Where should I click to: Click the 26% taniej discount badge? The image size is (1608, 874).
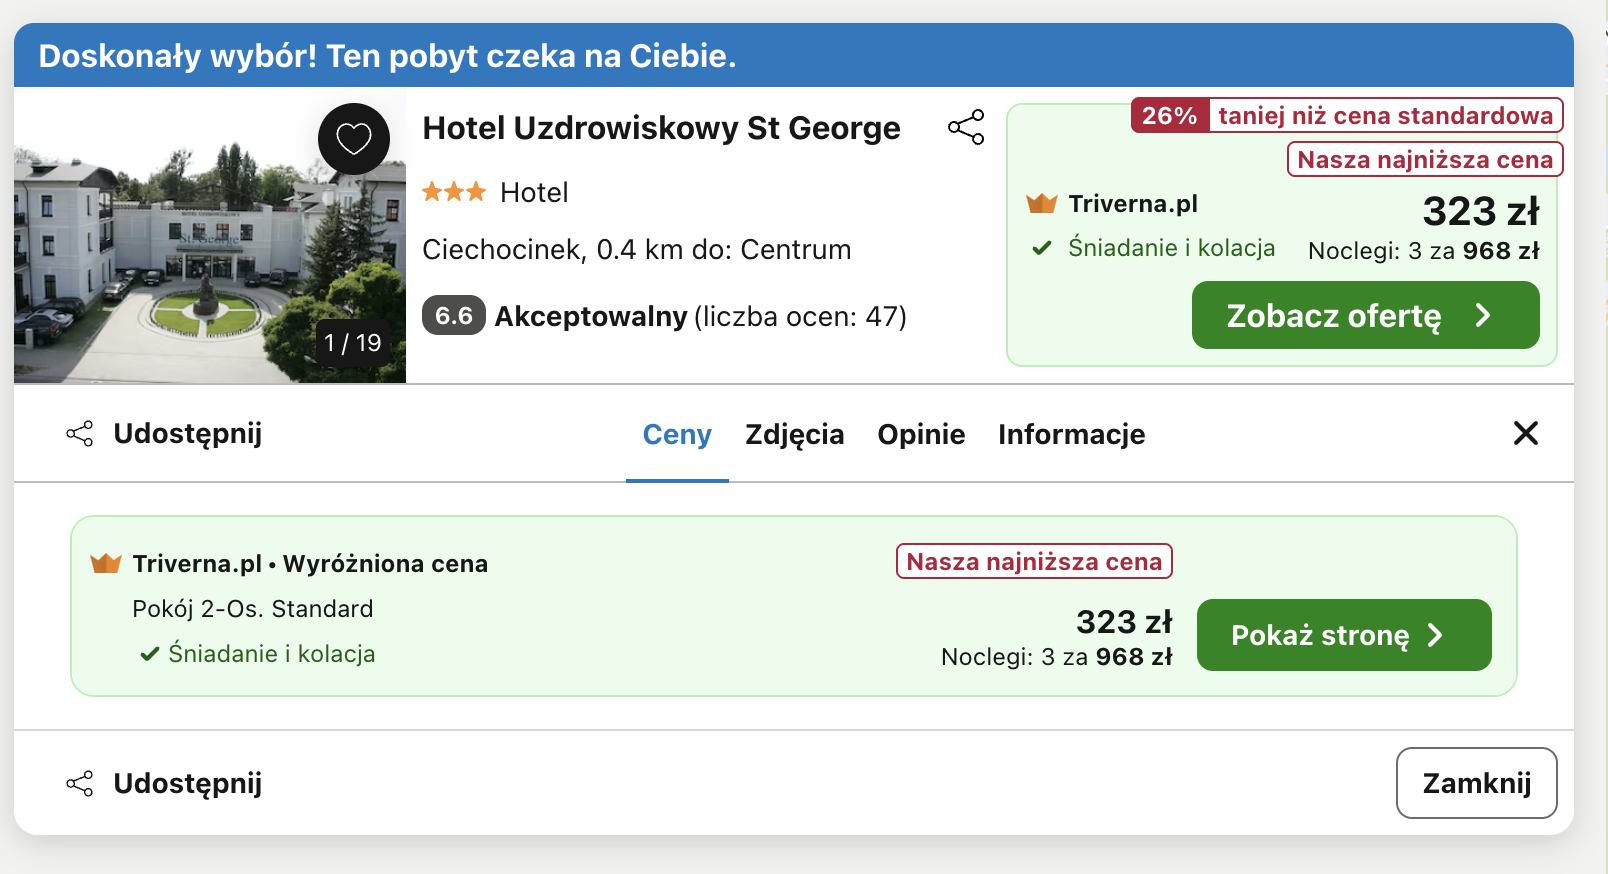pos(1347,115)
